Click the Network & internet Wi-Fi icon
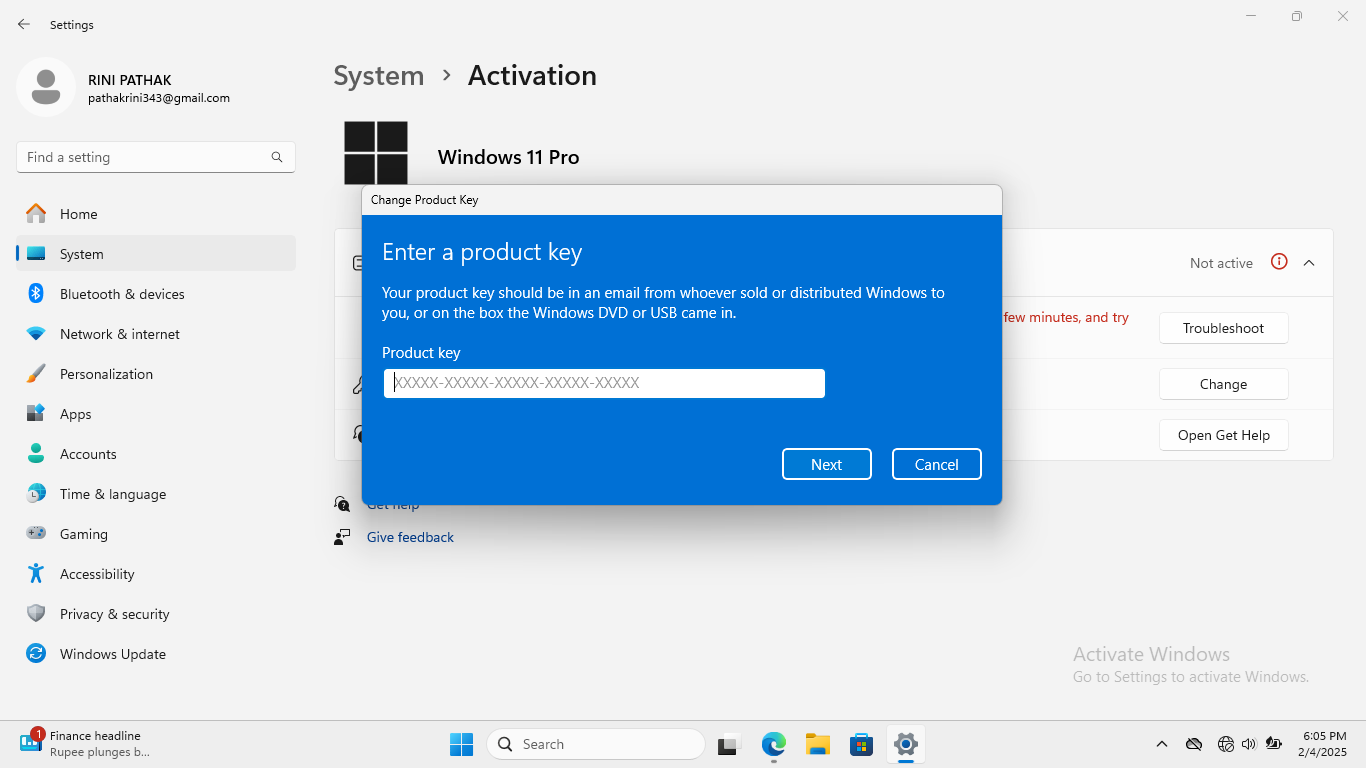Viewport: 1366px width, 768px height. [36, 334]
